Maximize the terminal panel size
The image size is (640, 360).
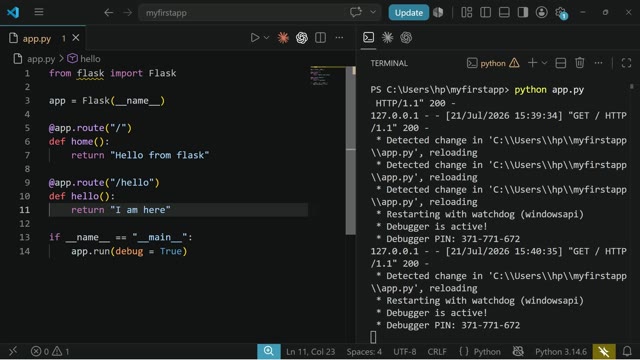[x=626, y=63]
